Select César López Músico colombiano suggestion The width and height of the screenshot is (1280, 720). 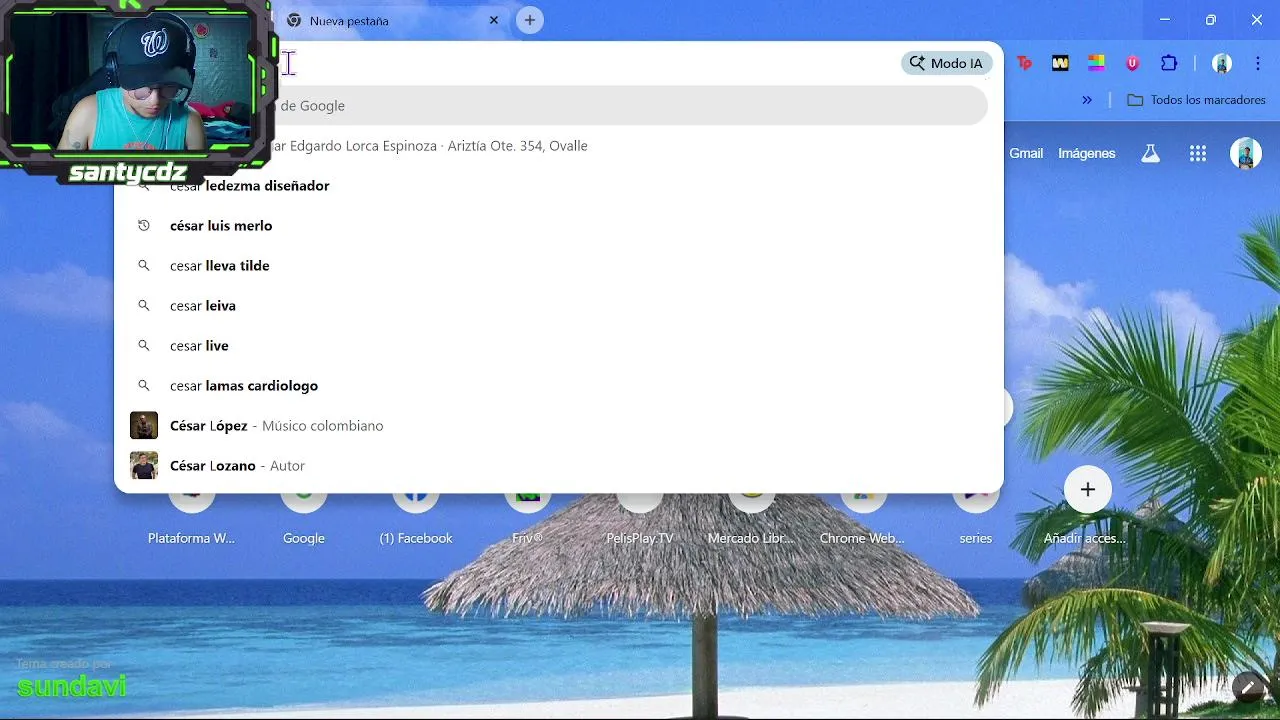click(559, 426)
